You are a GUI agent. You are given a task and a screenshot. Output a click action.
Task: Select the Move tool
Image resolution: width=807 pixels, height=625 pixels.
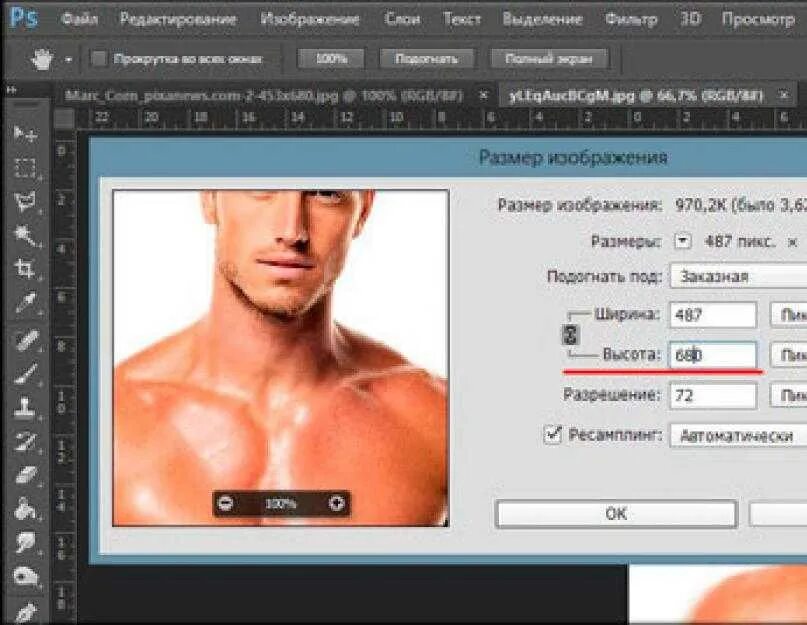coord(25,134)
